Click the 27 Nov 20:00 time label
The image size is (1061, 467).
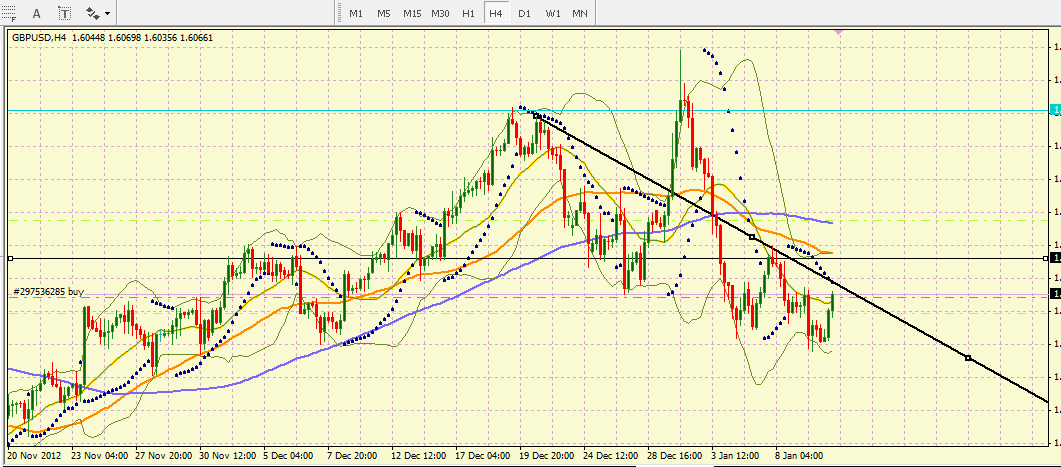[164, 455]
